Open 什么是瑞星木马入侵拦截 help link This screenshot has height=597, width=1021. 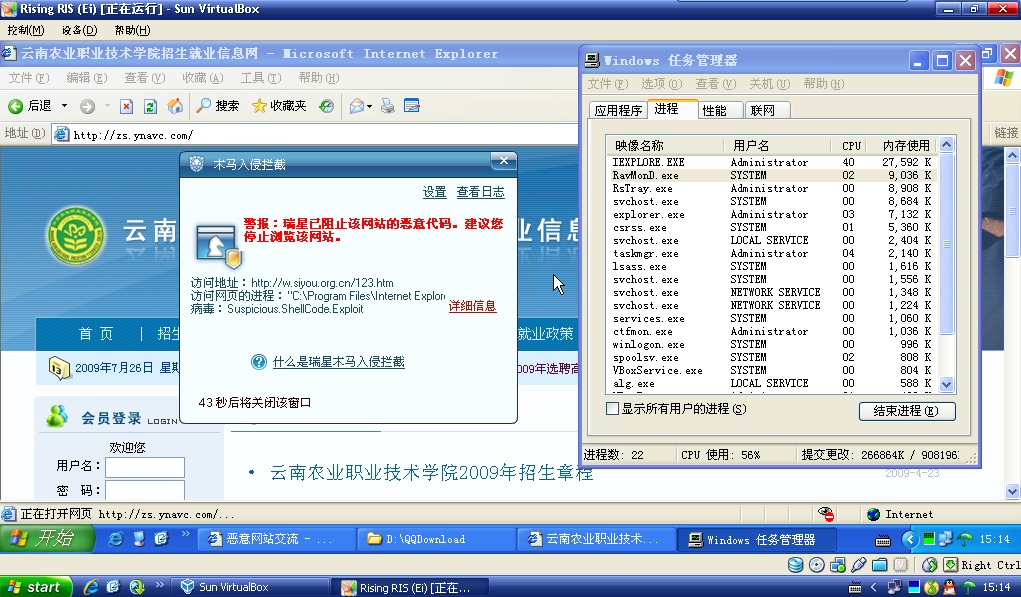pyautogui.click(x=339, y=362)
